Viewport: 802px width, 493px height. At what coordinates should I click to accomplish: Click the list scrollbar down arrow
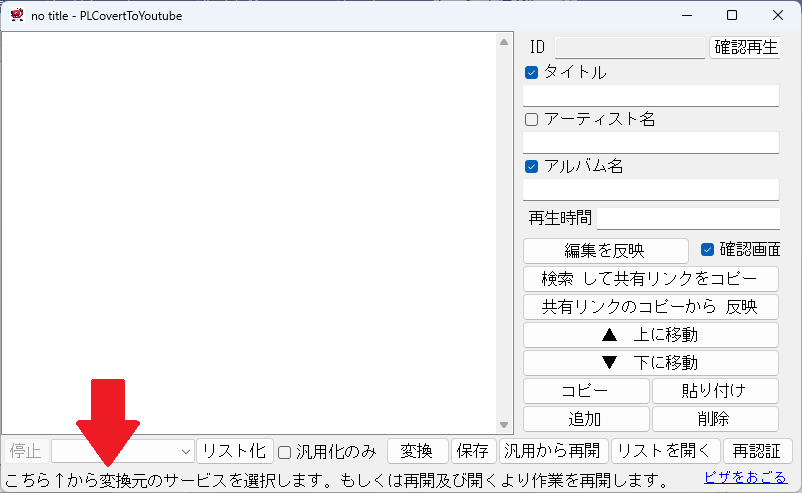coord(504,425)
